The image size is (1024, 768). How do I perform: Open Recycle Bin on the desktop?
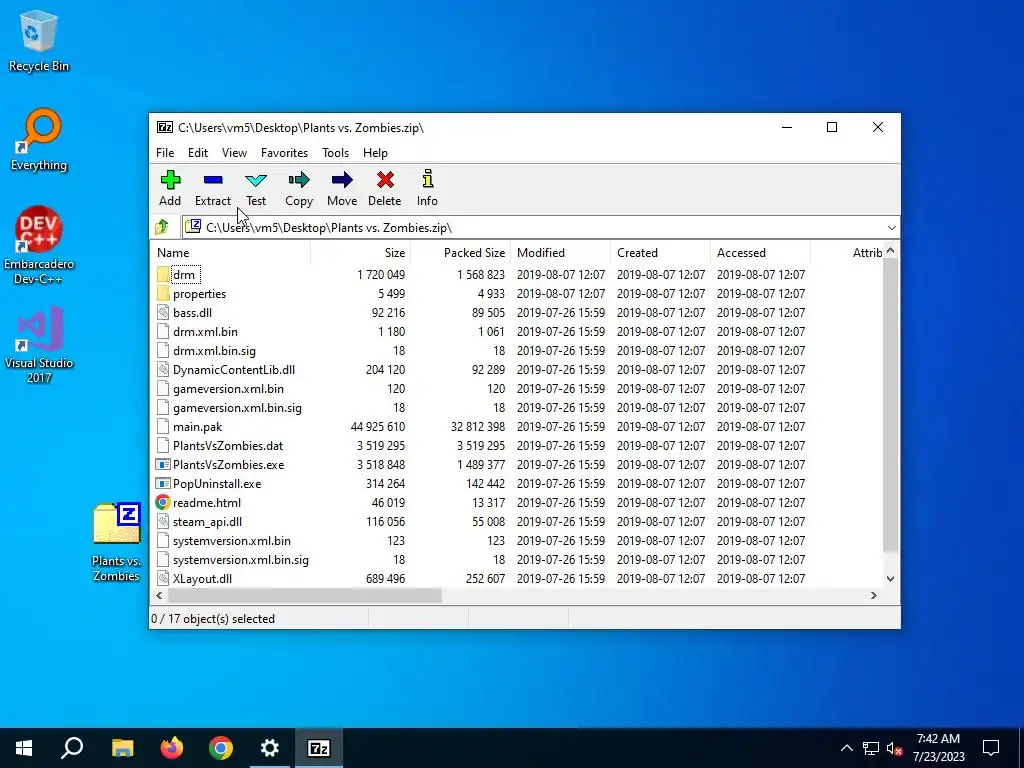(x=39, y=40)
